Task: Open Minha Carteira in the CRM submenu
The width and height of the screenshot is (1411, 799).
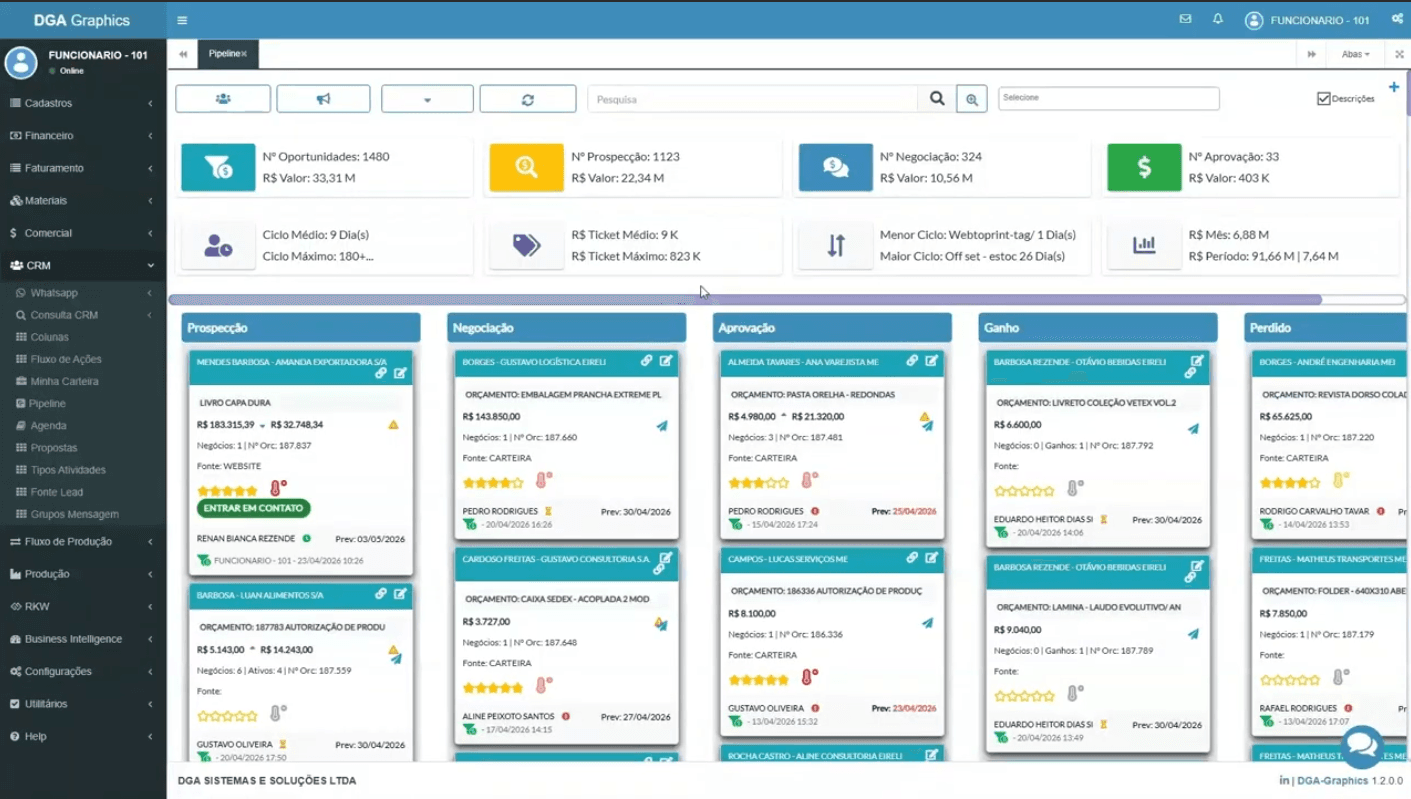Action: click(64, 381)
